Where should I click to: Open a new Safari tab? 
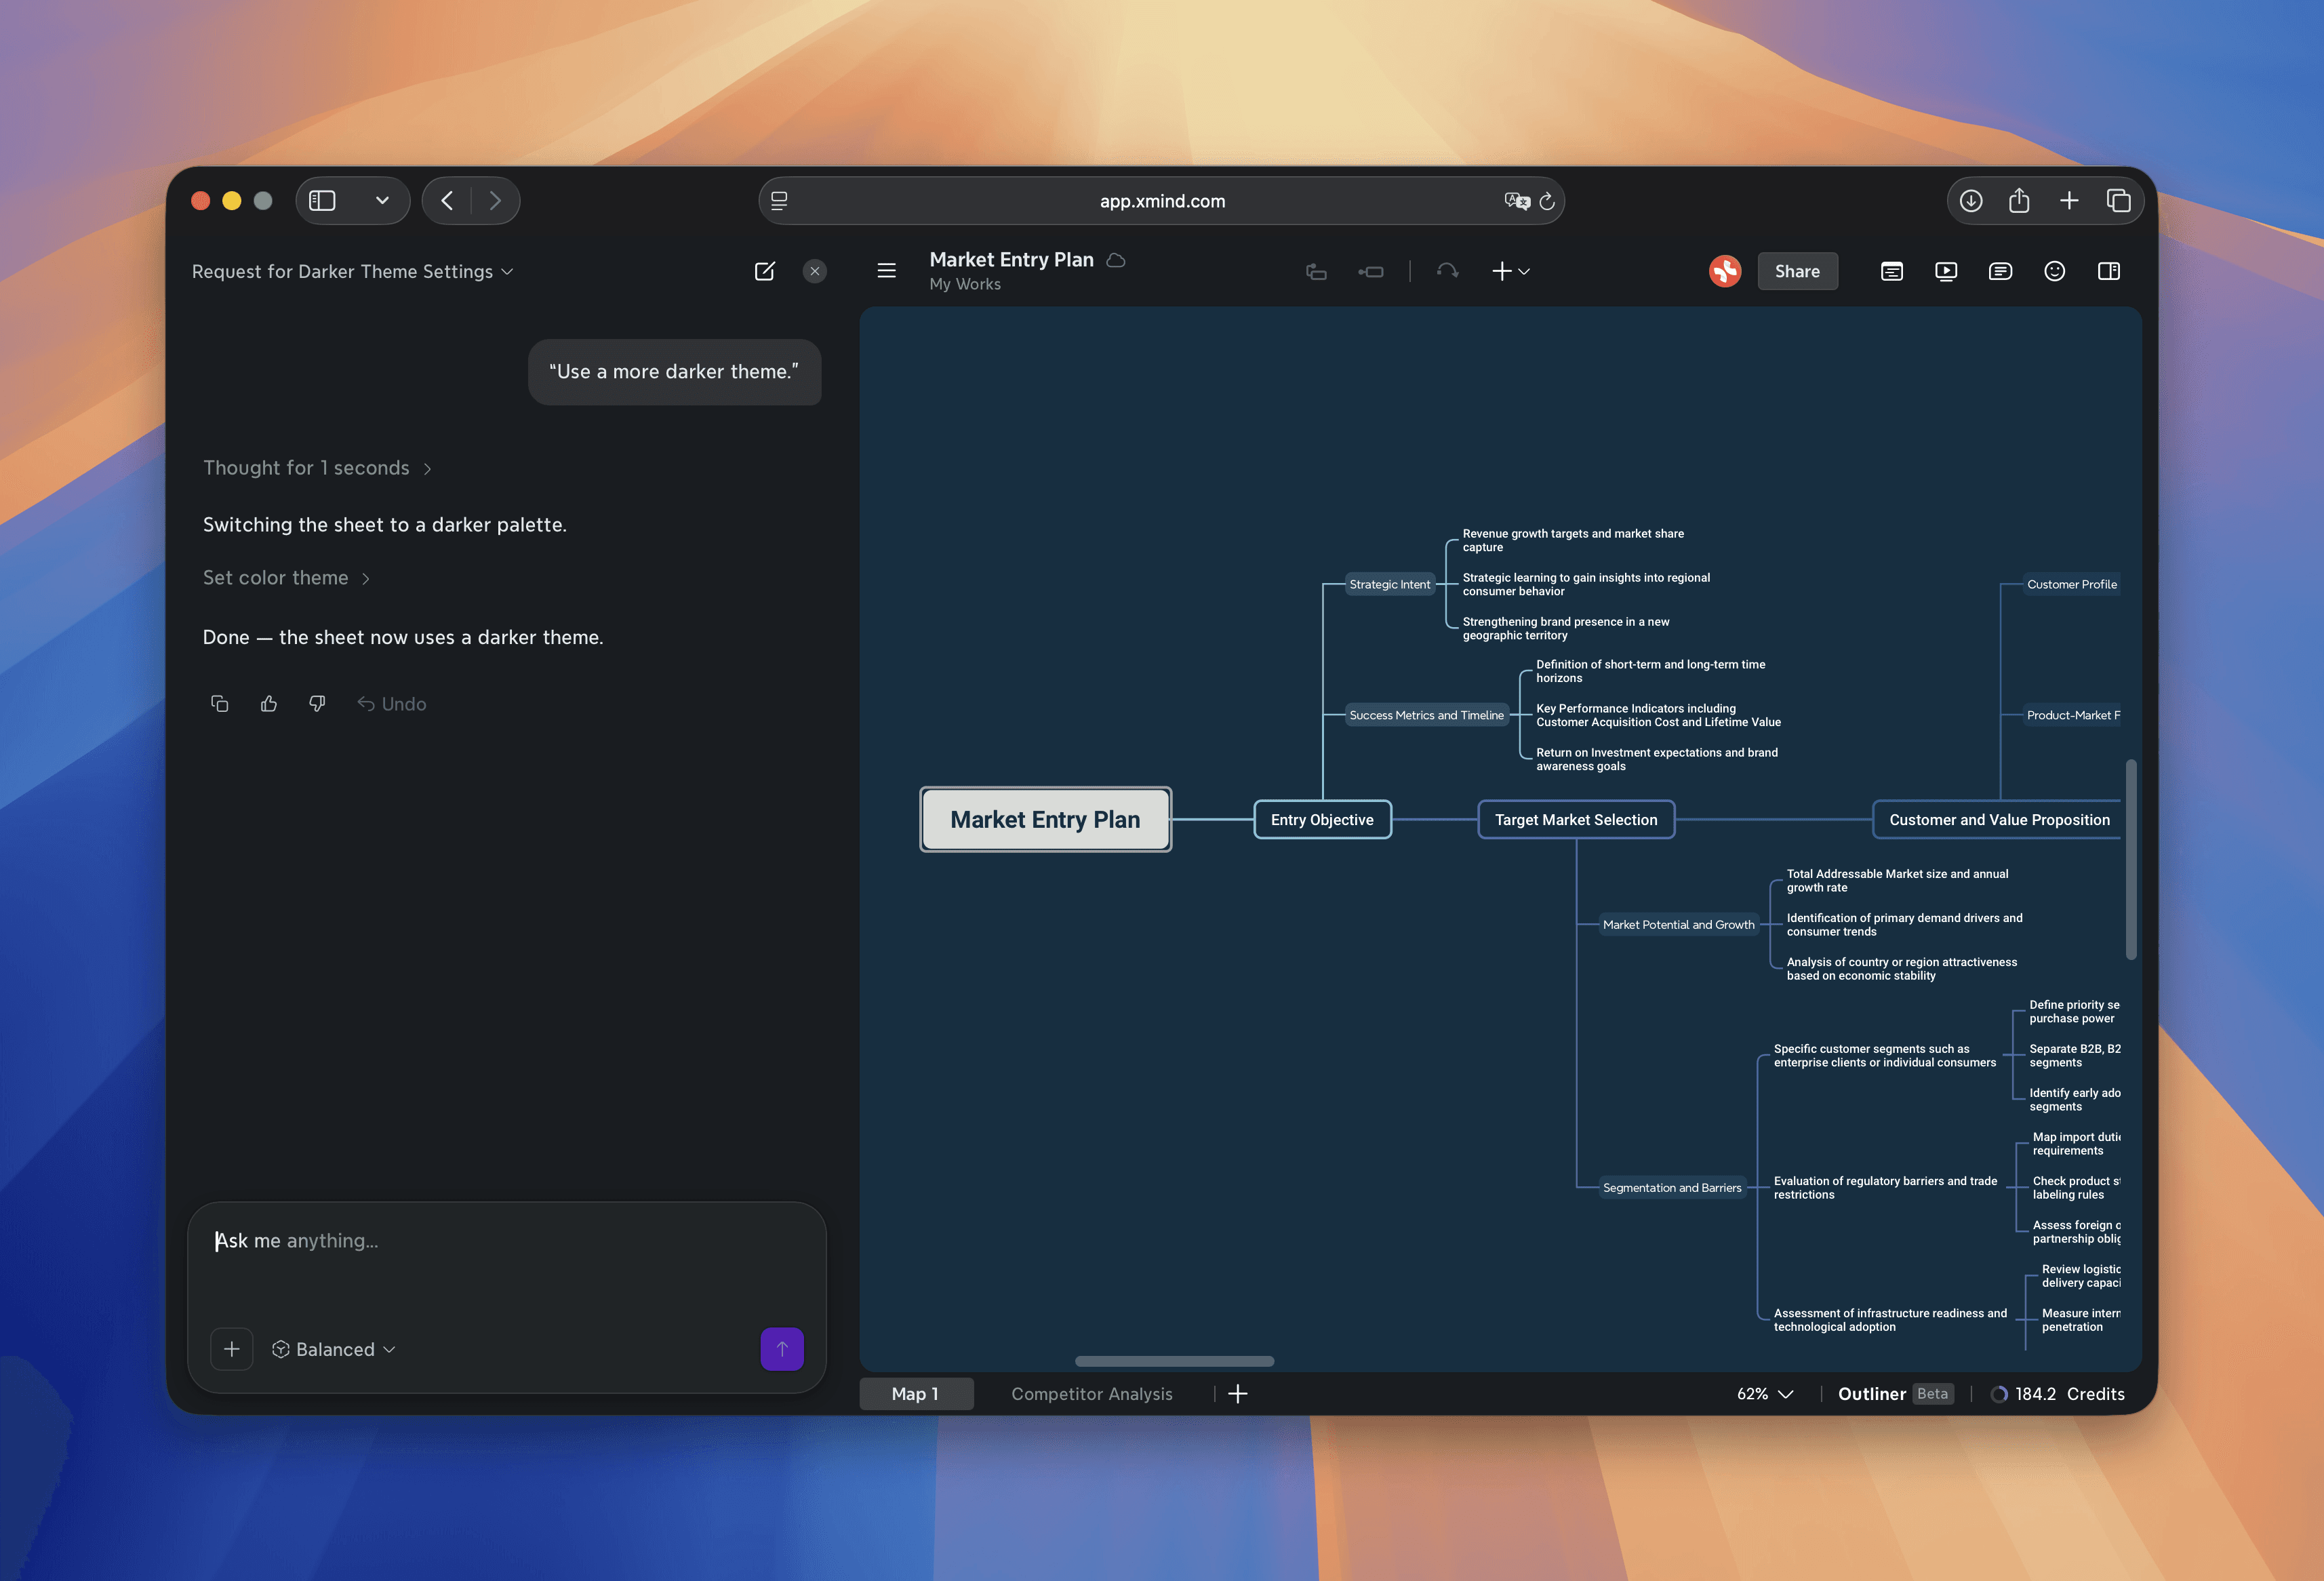pyautogui.click(x=2069, y=201)
